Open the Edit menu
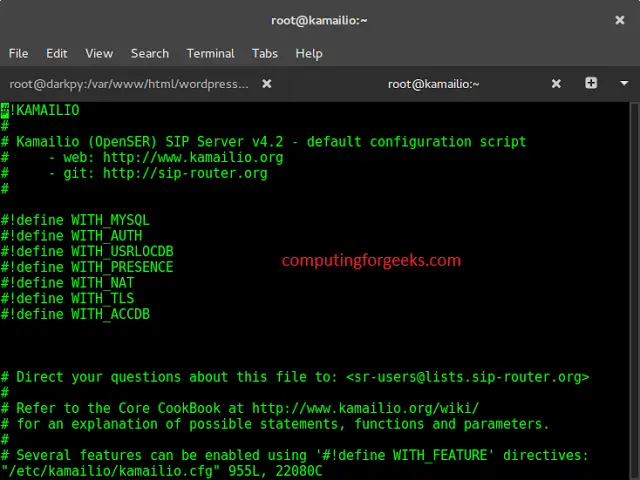 point(56,53)
